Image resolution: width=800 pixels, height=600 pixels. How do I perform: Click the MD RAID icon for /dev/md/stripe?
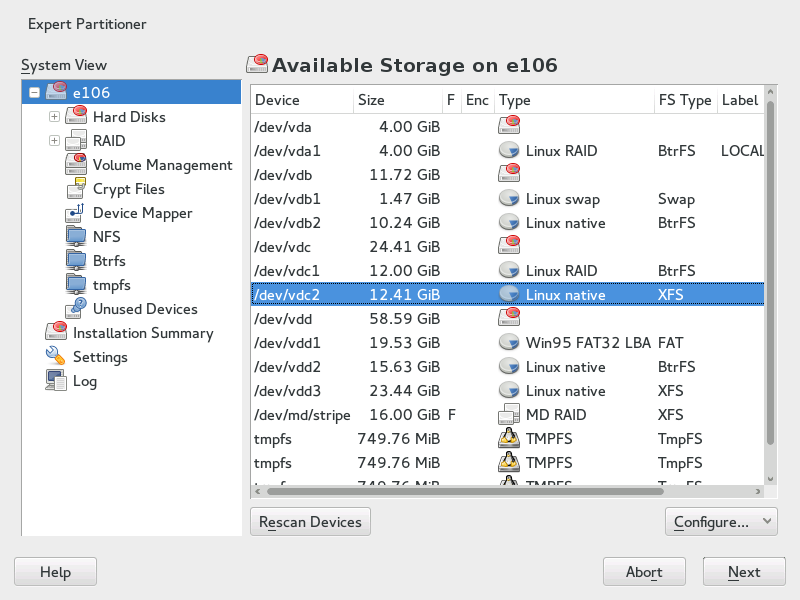[x=510, y=415]
